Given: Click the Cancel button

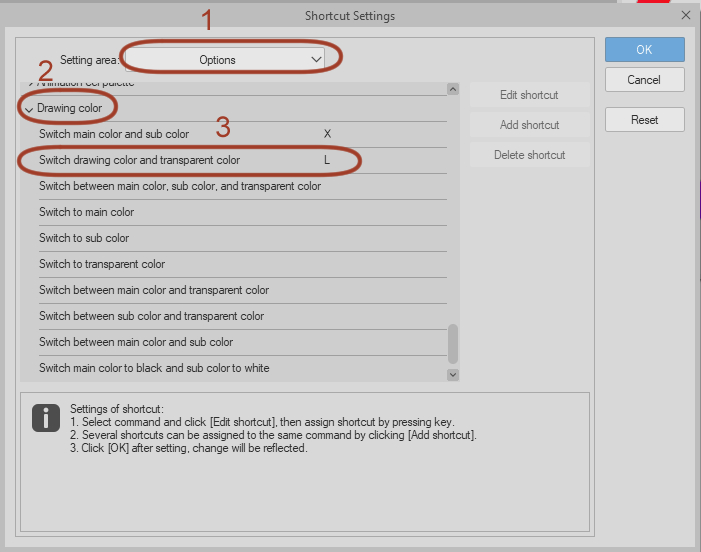Looking at the screenshot, I should point(644,80).
